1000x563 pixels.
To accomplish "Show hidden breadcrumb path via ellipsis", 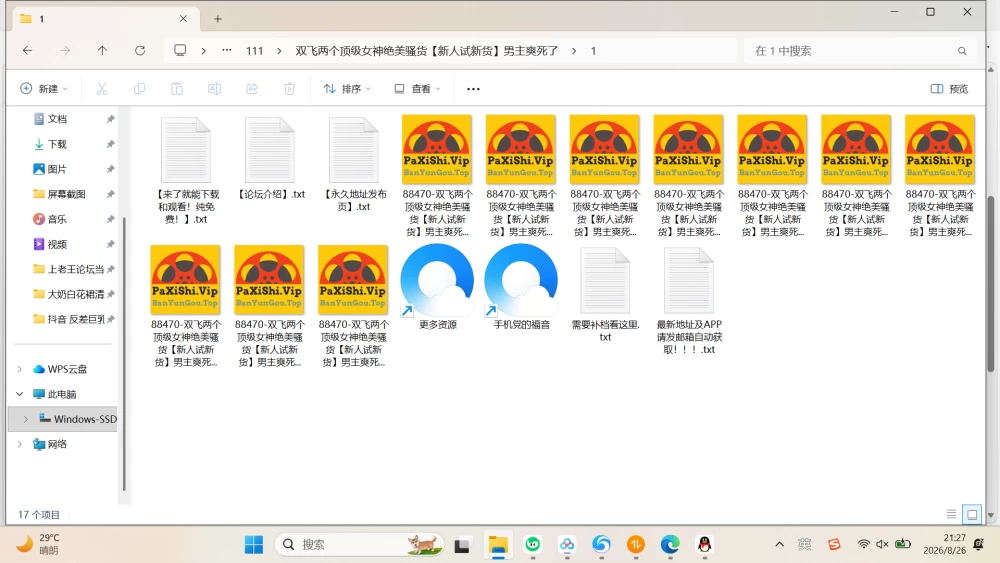I will 226,50.
